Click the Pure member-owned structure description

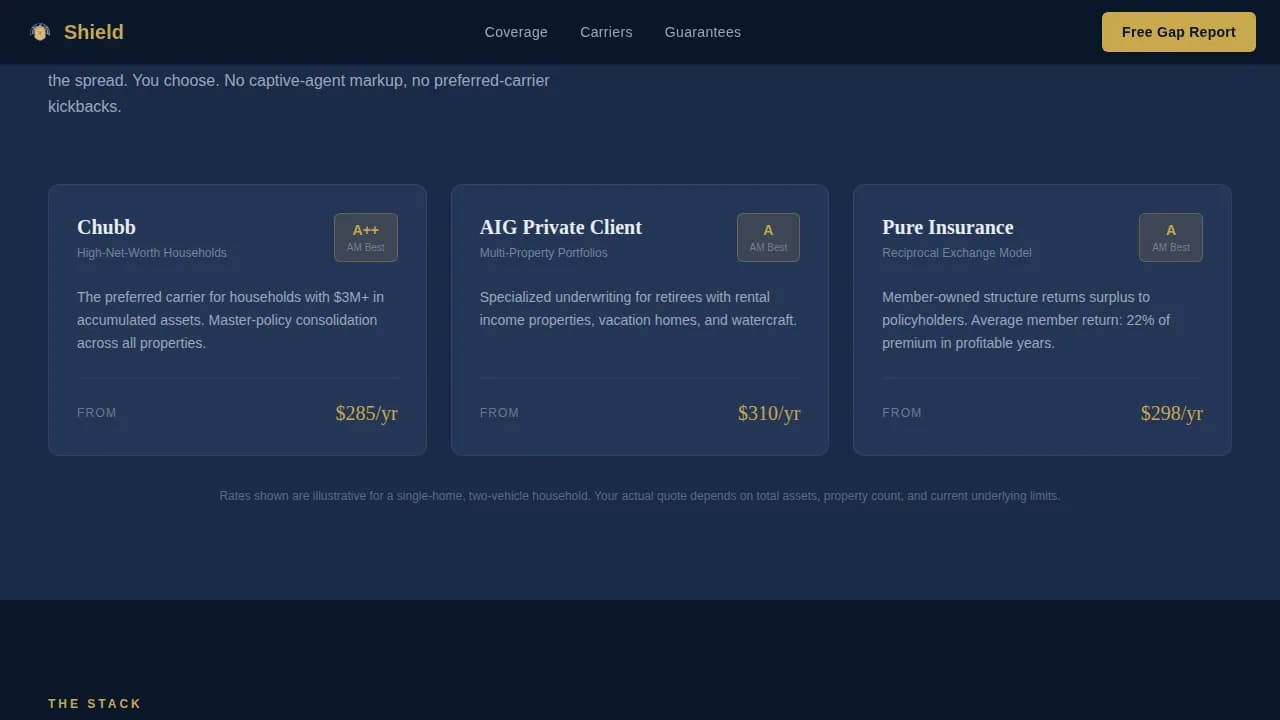[1040, 320]
